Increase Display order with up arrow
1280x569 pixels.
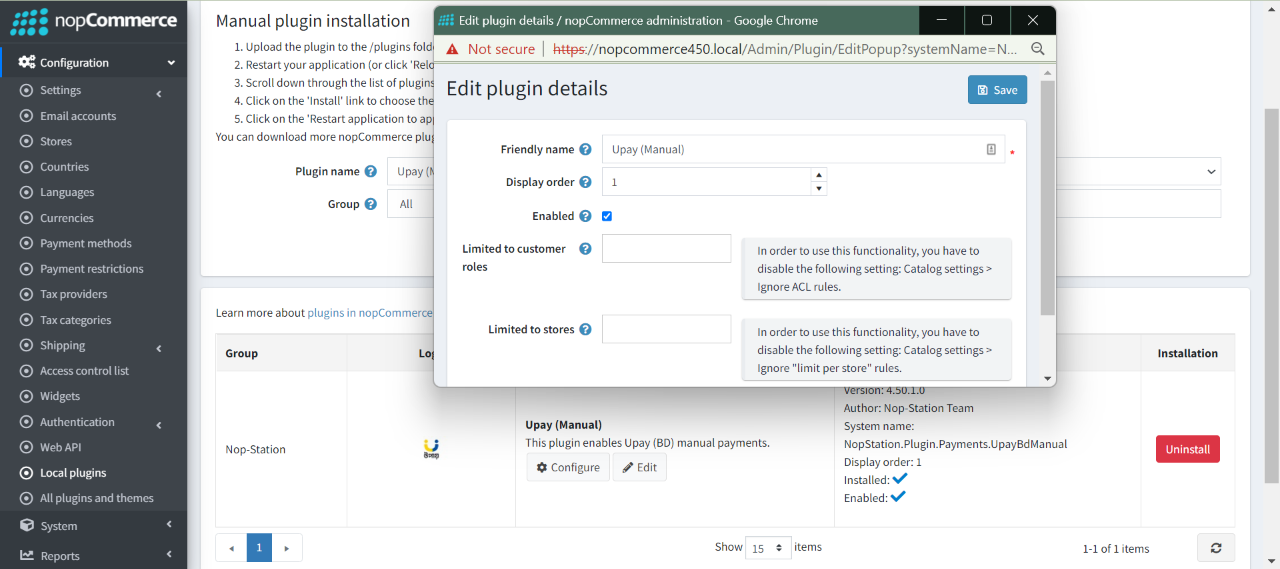coord(819,175)
